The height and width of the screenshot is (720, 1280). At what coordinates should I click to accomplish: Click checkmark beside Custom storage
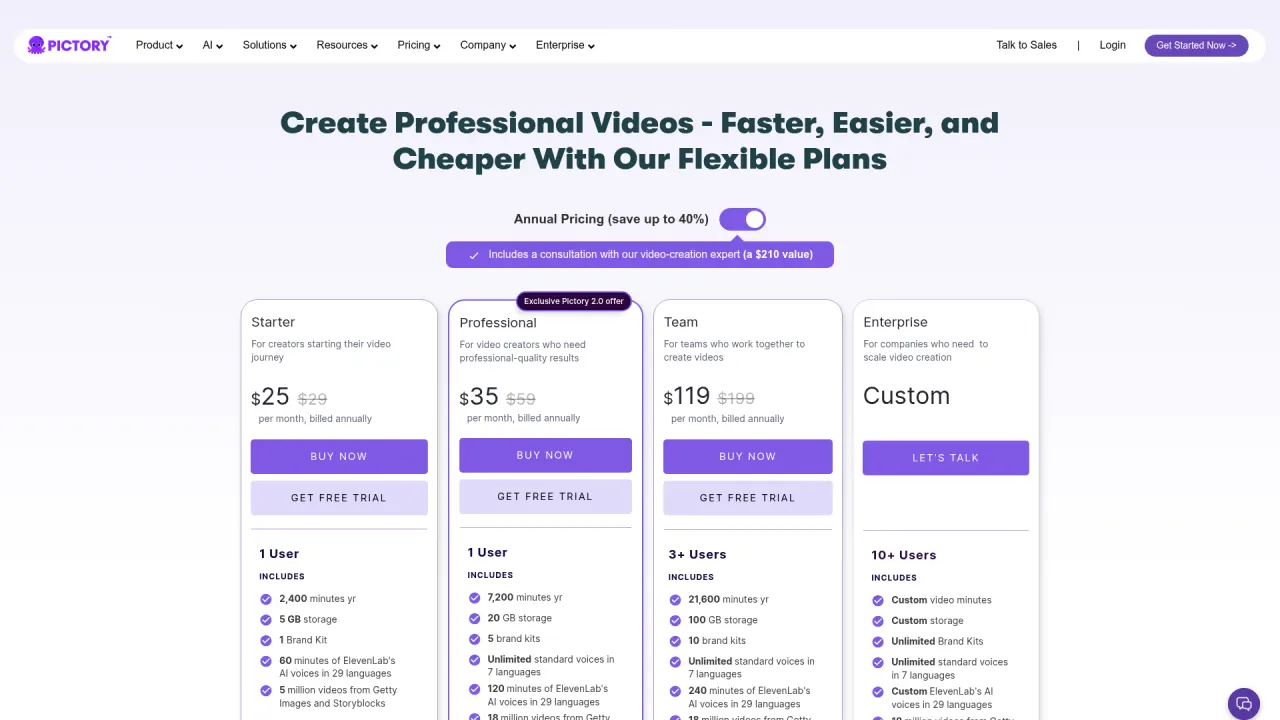point(878,621)
